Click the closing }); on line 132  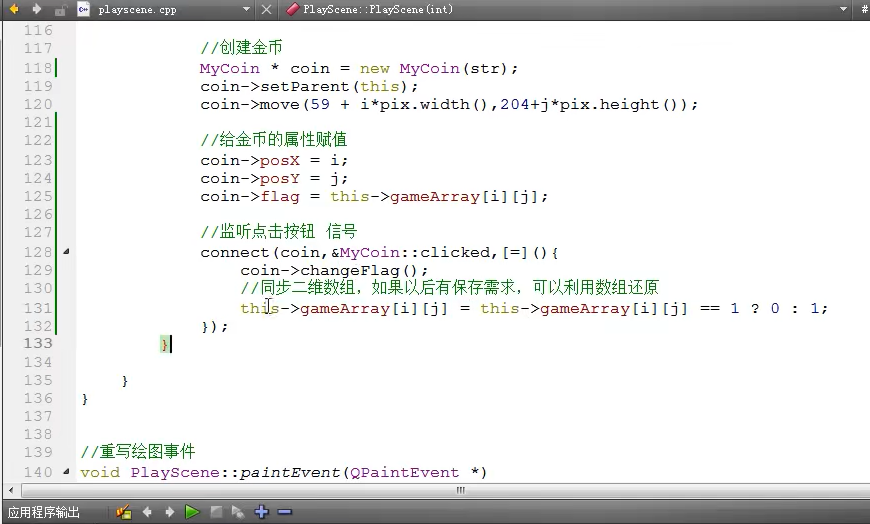(x=214, y=326)
